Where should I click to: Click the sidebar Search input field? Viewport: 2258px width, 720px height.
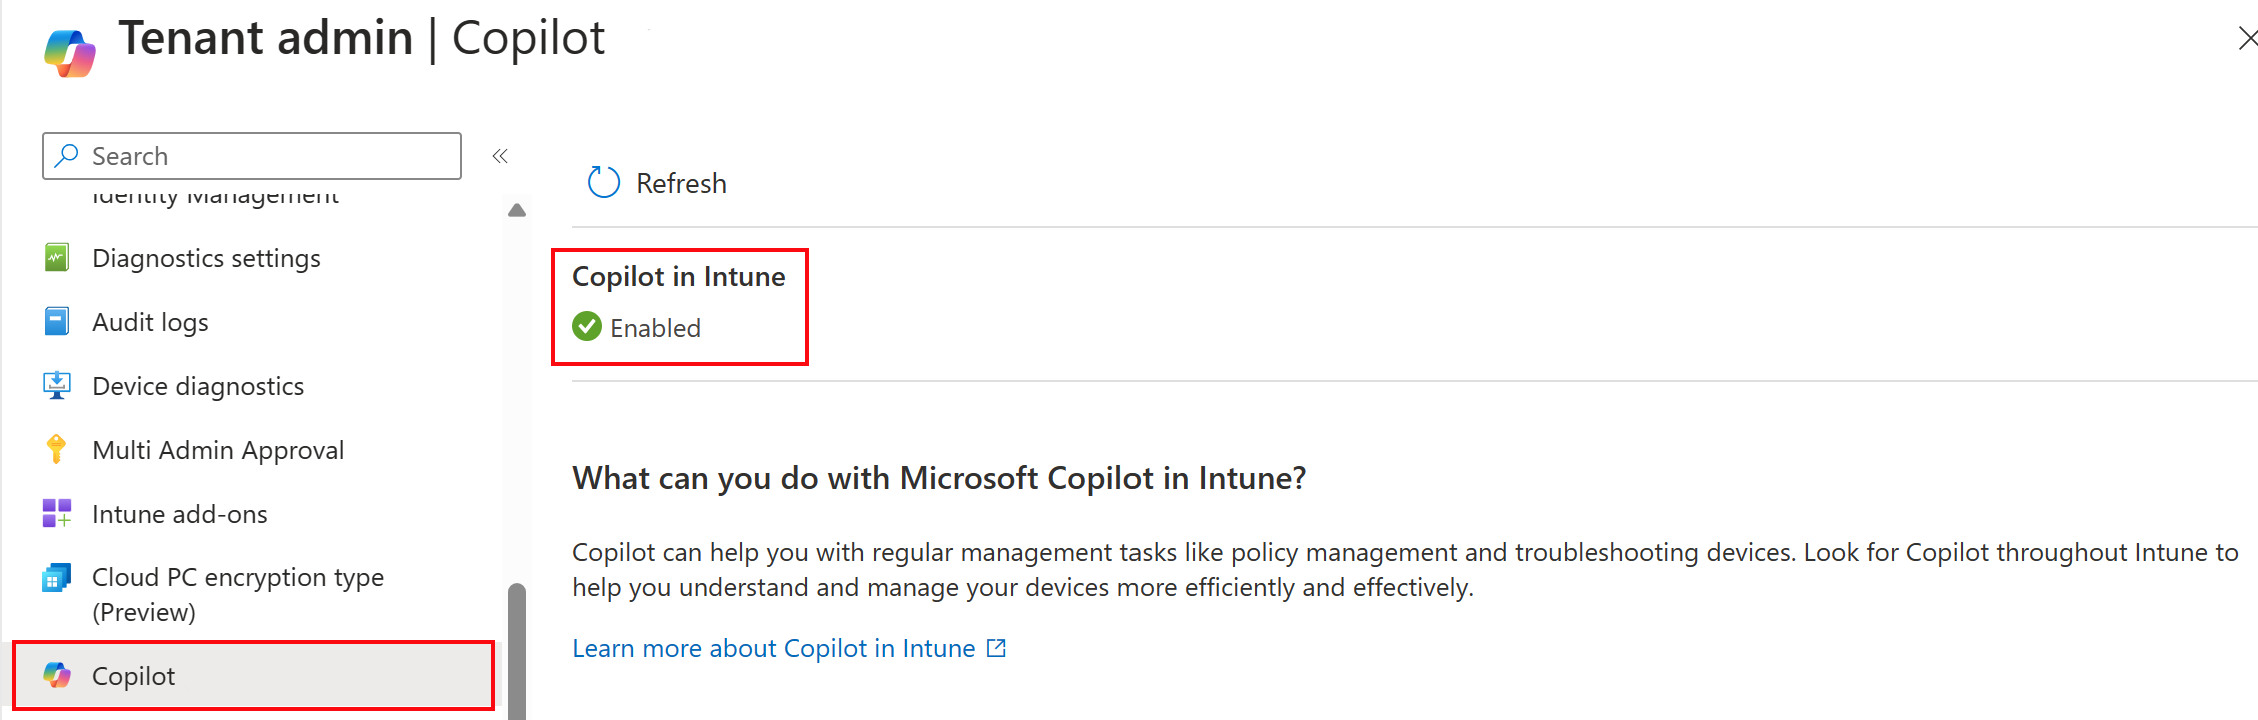pos(252,156)
